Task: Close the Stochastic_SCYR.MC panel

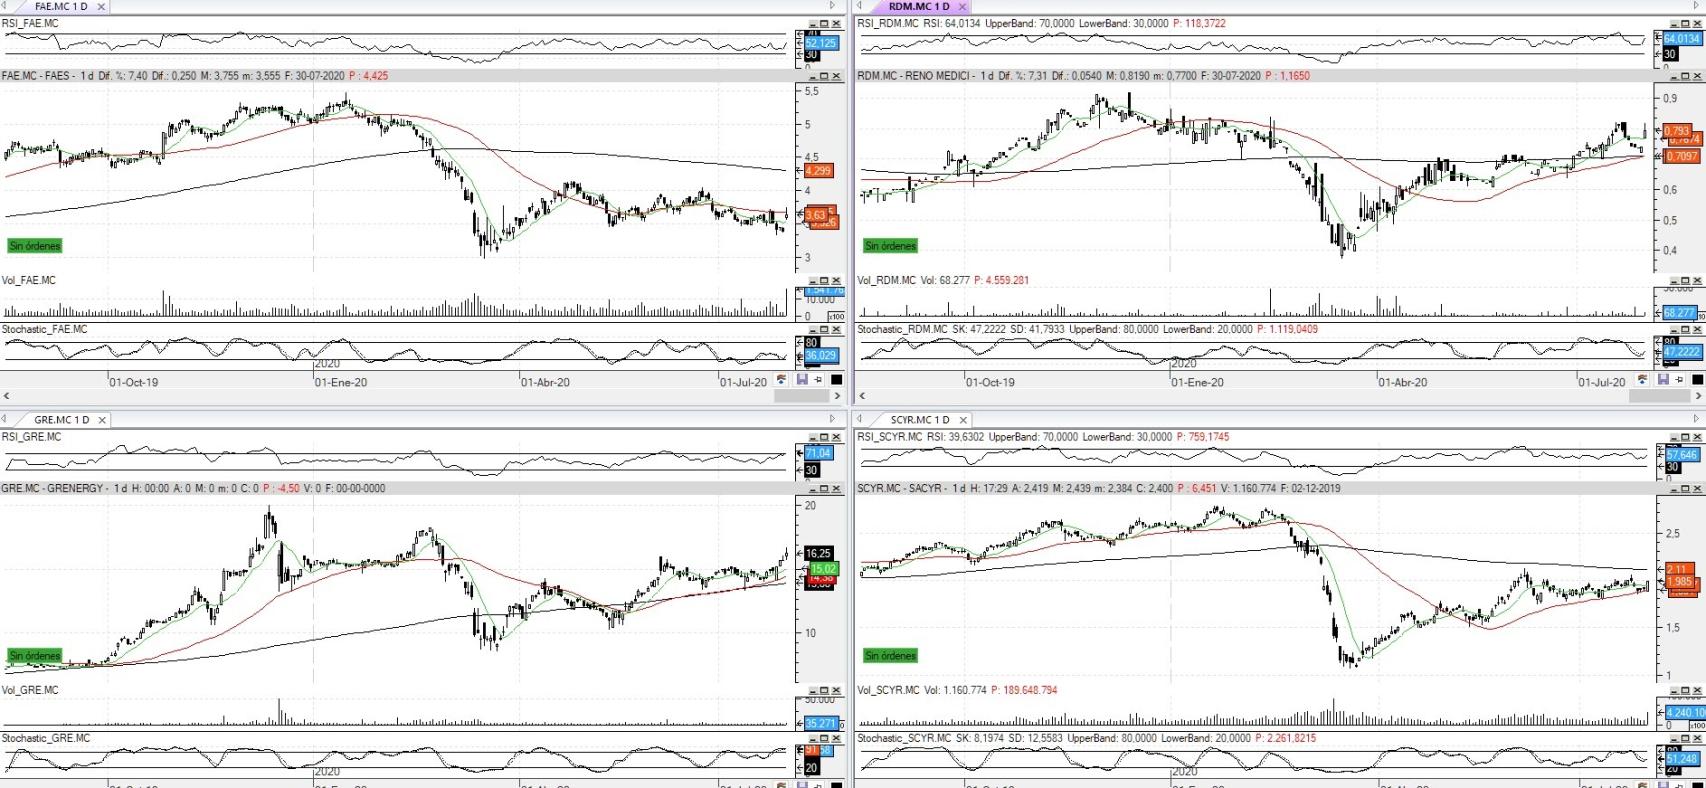Action: (1698, 738)
